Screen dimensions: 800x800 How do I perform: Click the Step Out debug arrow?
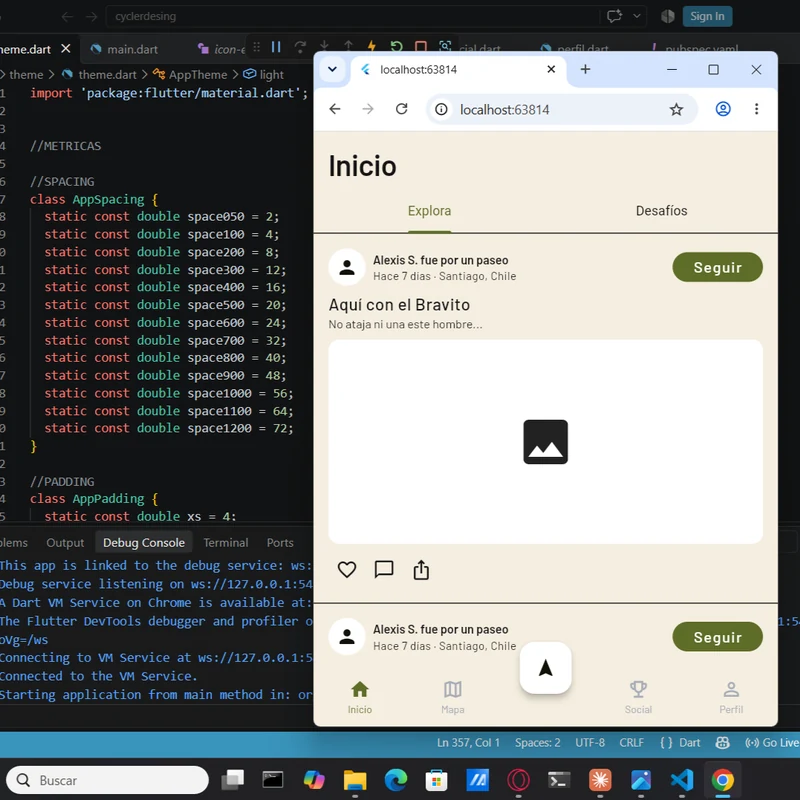(x=348, y=46)
